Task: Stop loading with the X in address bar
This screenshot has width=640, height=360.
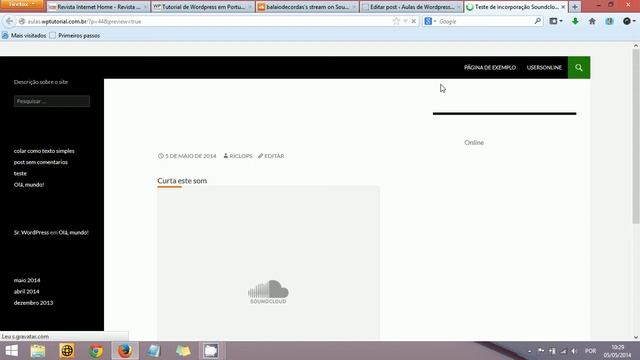Action: pyautogui.click(x=413, y=21)
